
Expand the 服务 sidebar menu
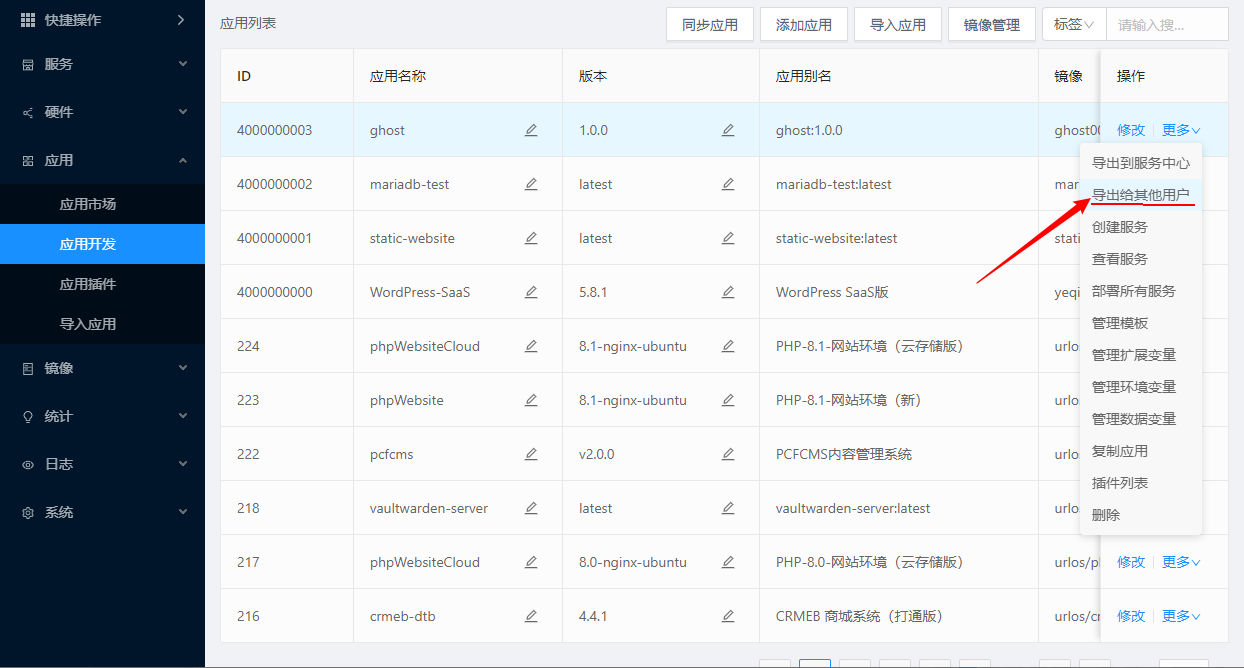102,64
